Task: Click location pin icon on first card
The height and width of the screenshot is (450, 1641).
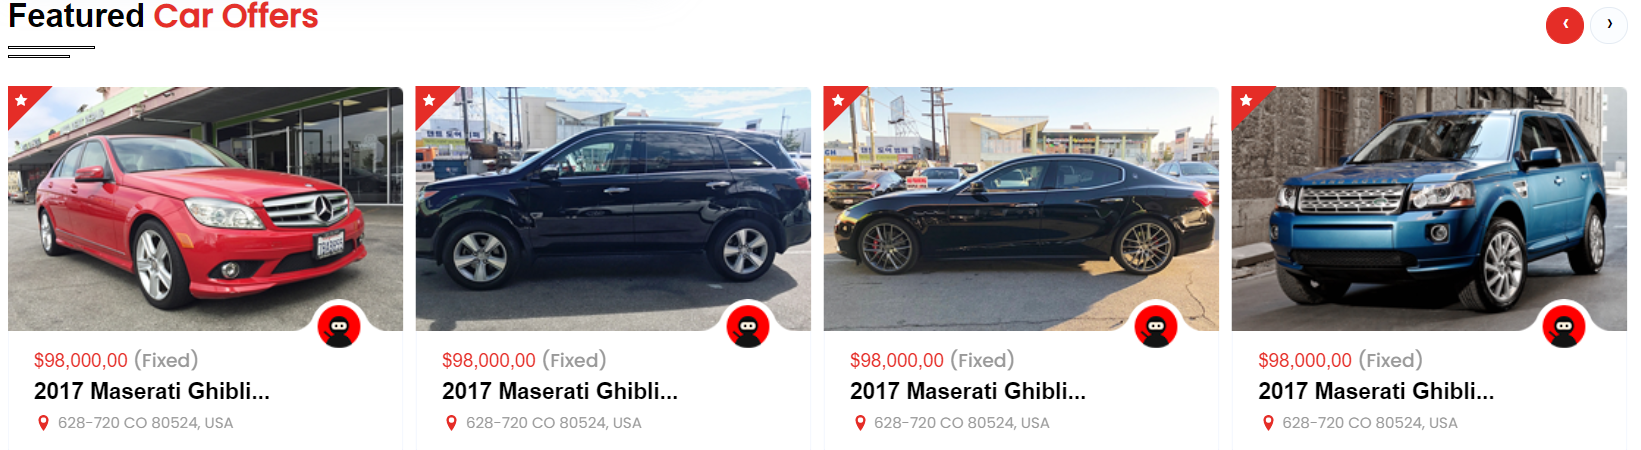Action: [x=43, y=423]
